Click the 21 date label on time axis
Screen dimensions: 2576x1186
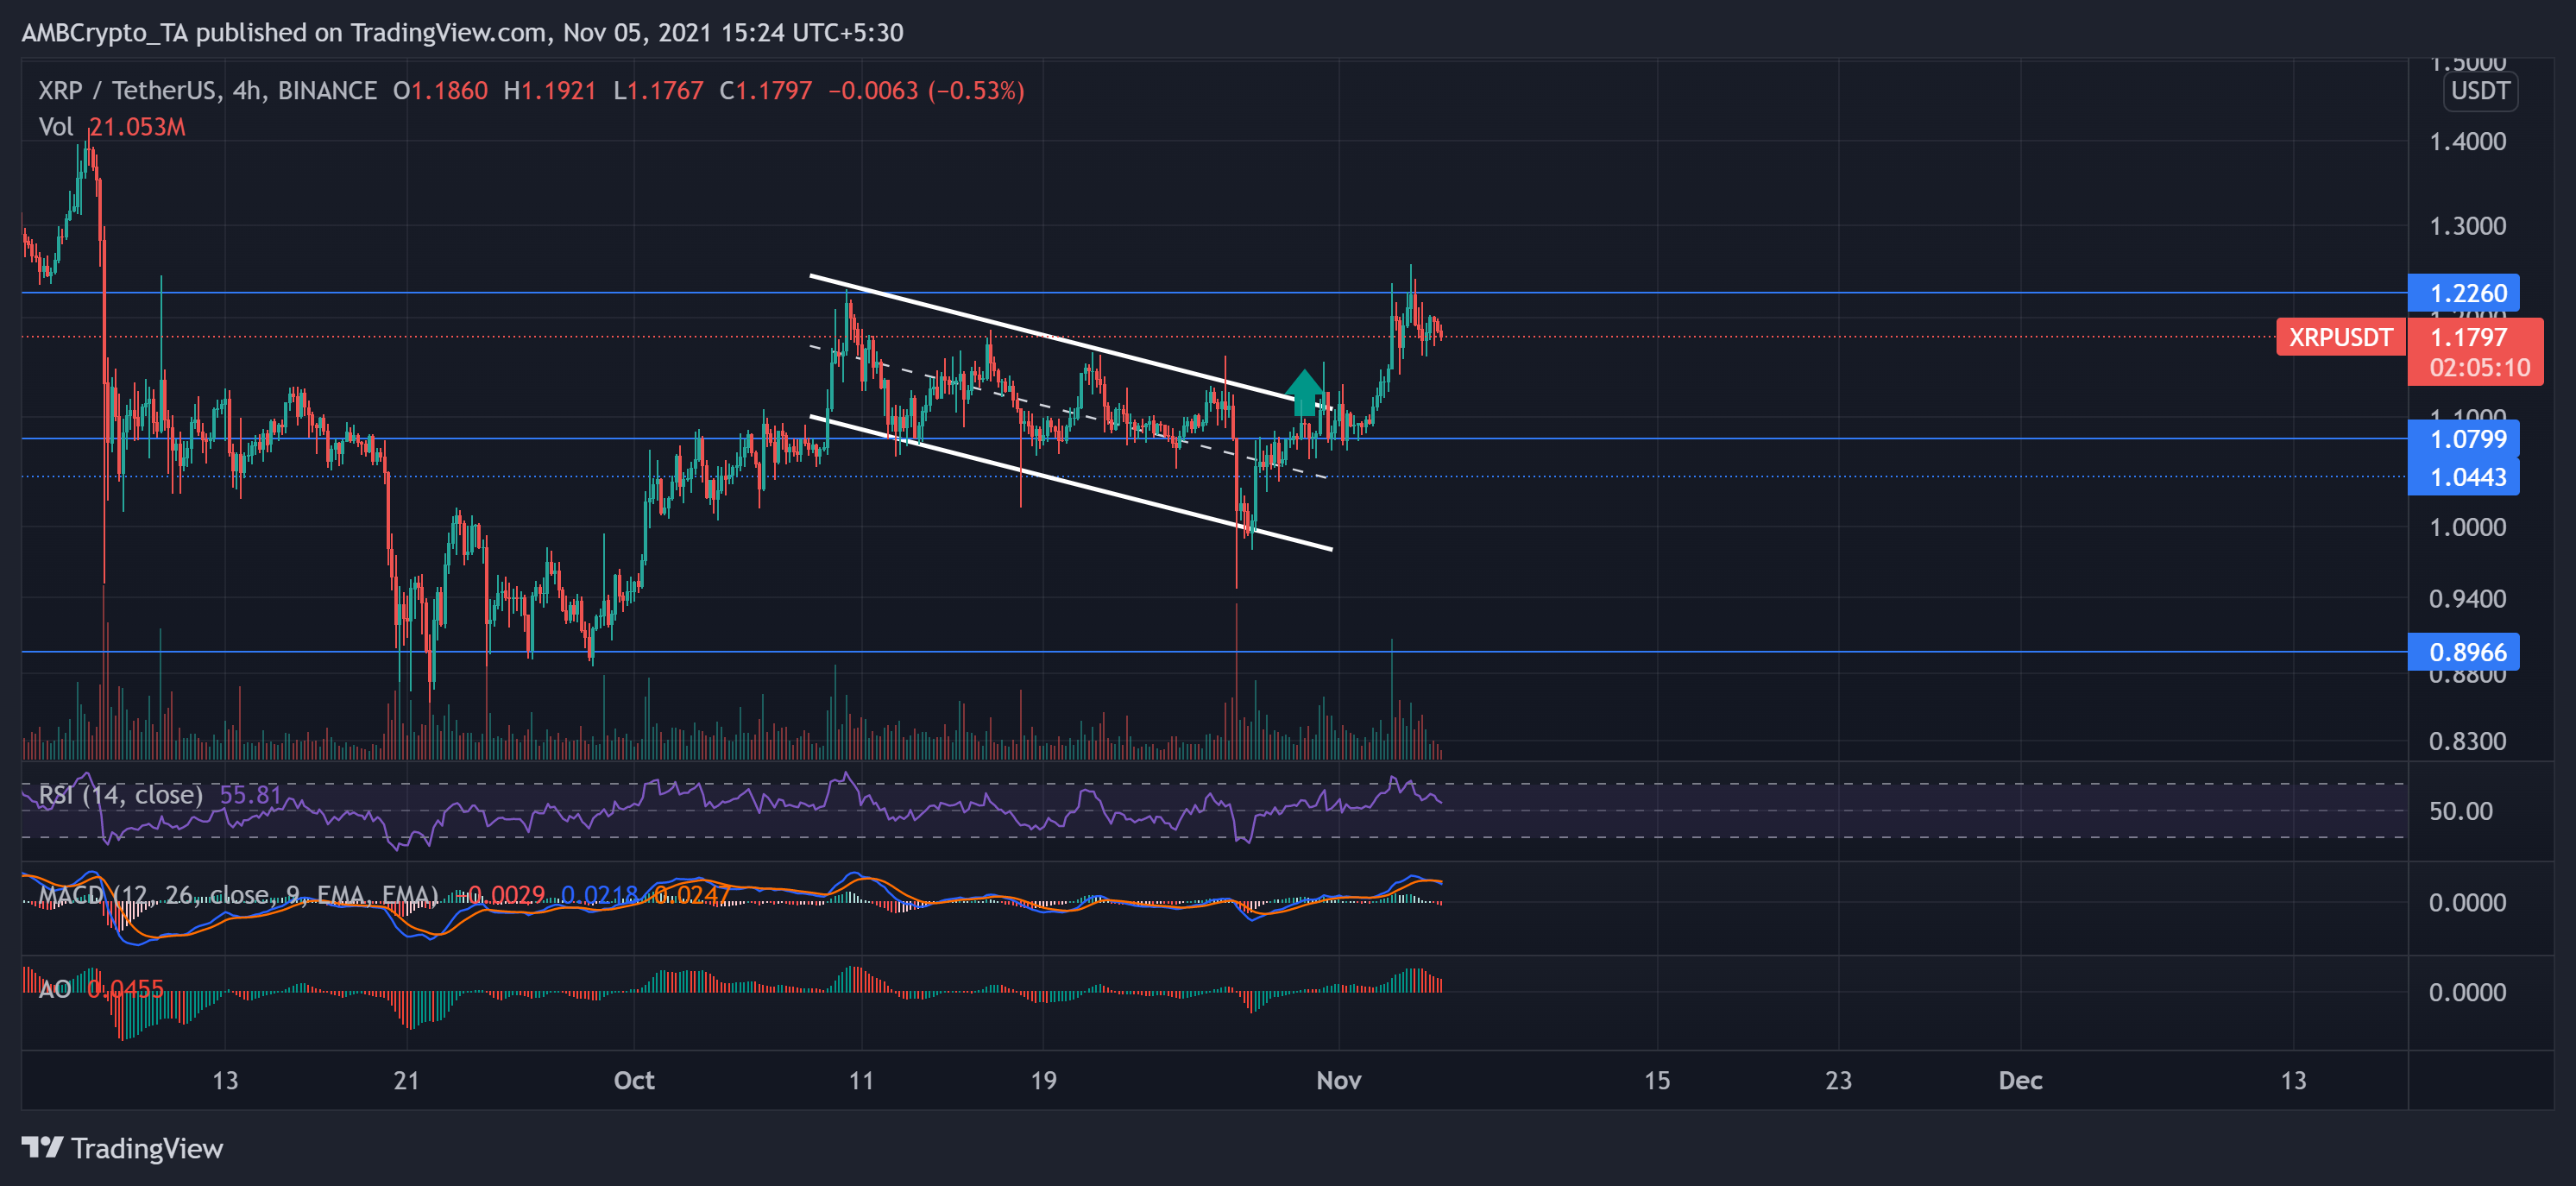406,1081
